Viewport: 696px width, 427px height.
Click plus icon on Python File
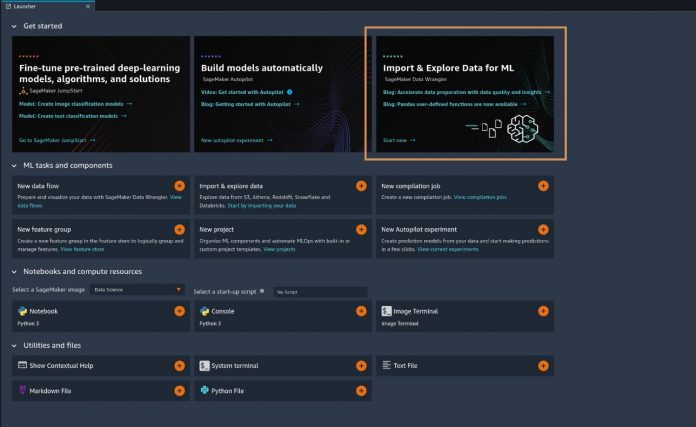(361, 391)
